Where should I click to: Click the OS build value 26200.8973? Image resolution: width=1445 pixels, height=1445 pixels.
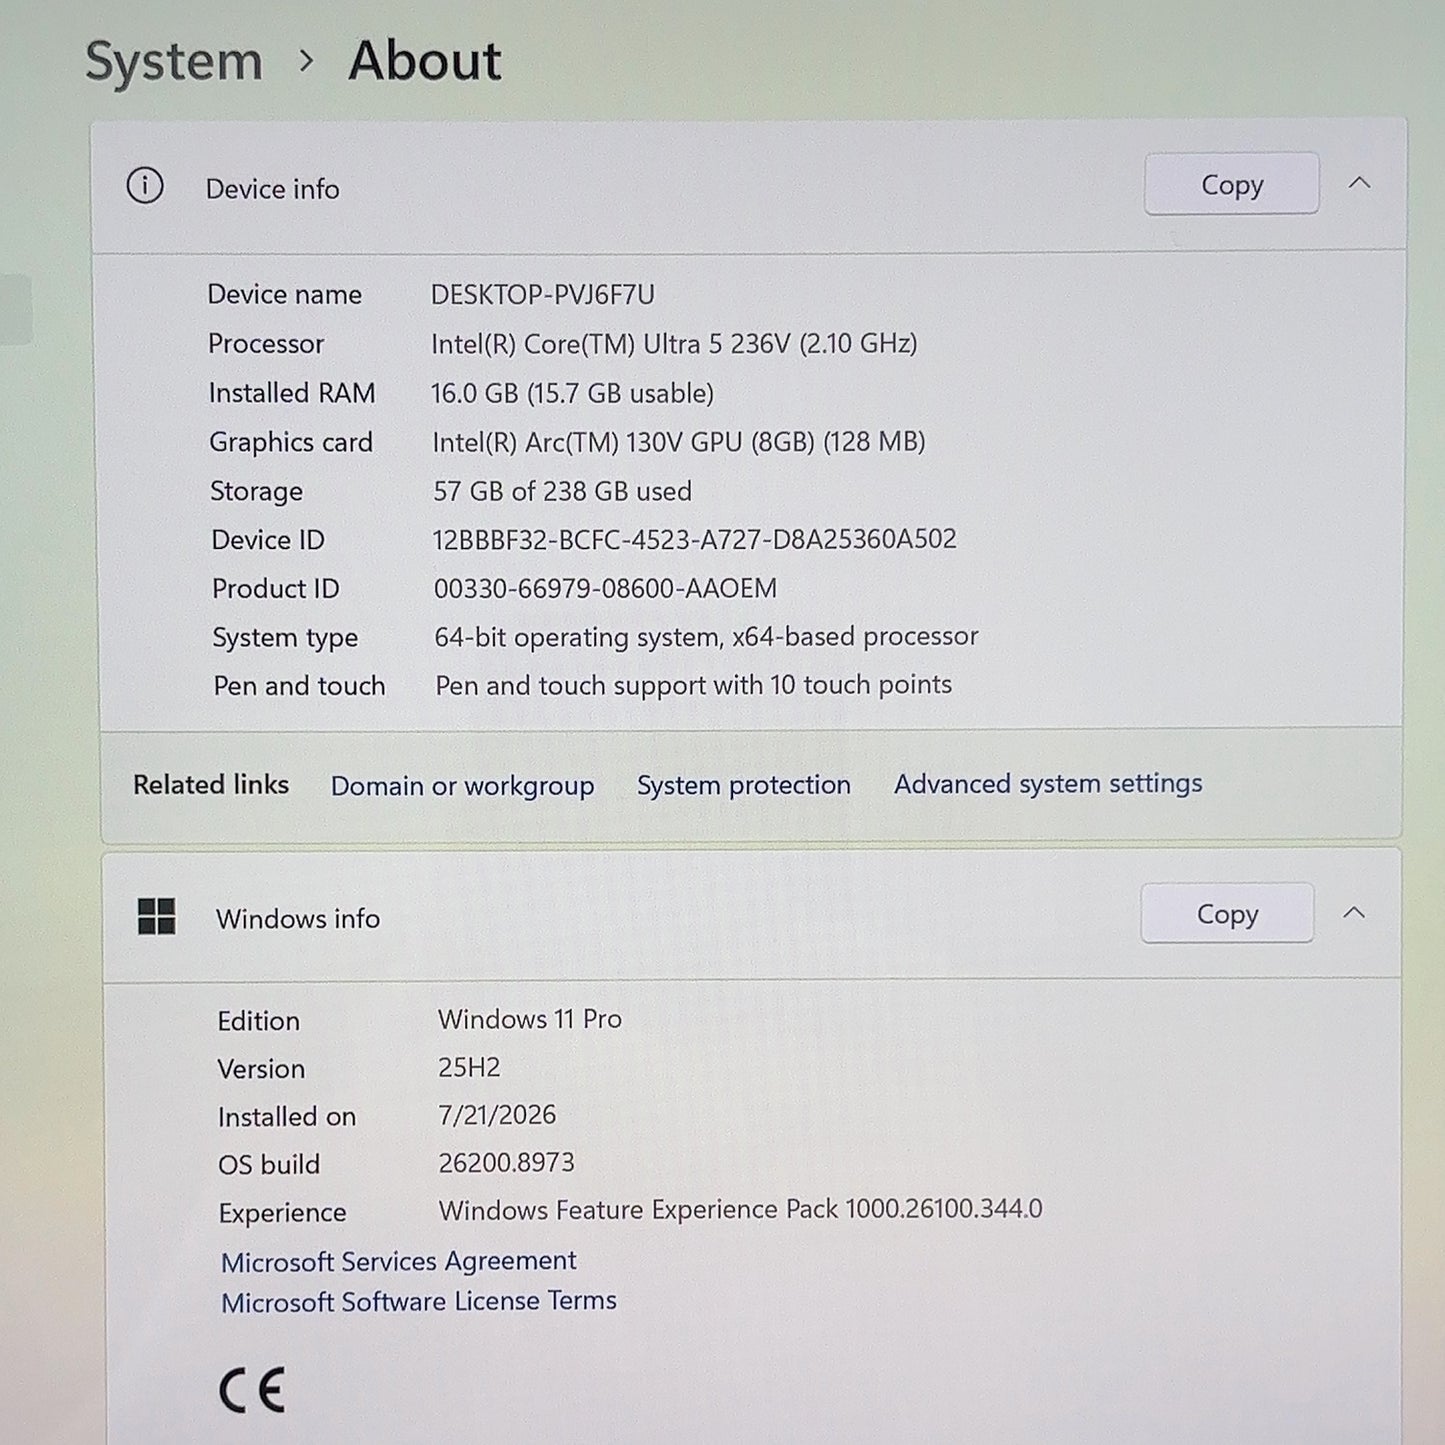coord(506,1163)
